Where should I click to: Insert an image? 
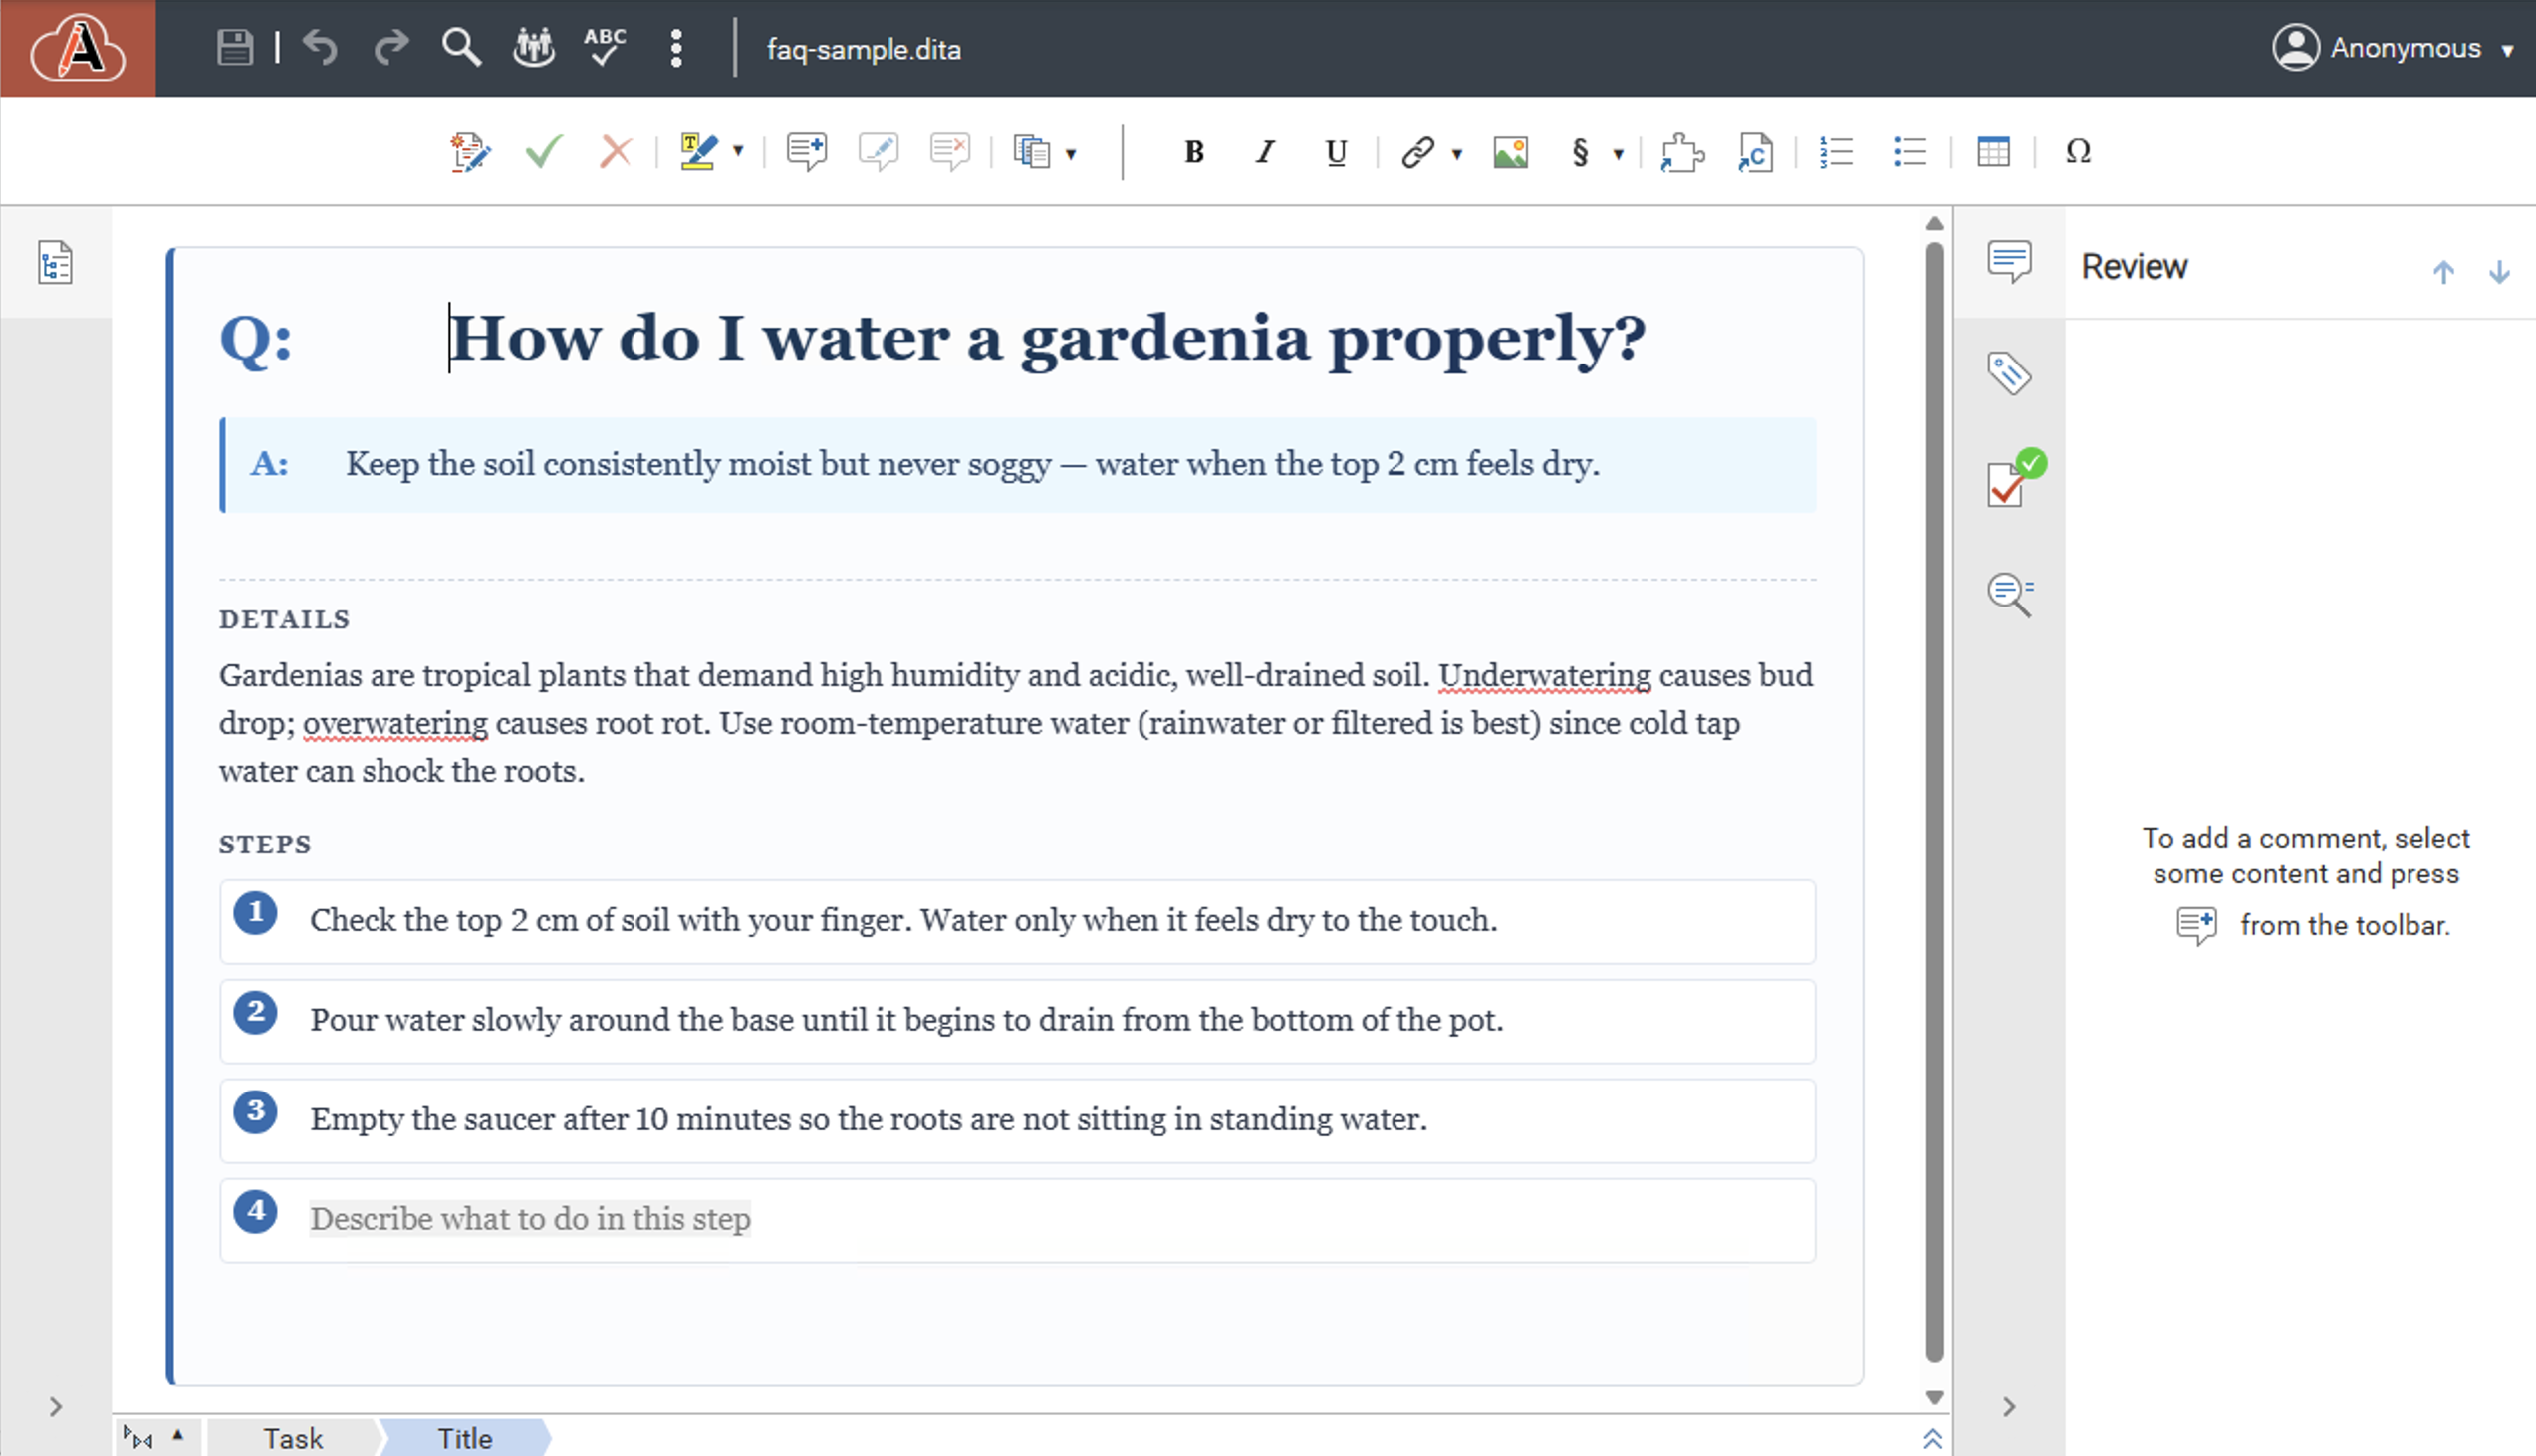pyautogui.click(x=1511, y=153)
